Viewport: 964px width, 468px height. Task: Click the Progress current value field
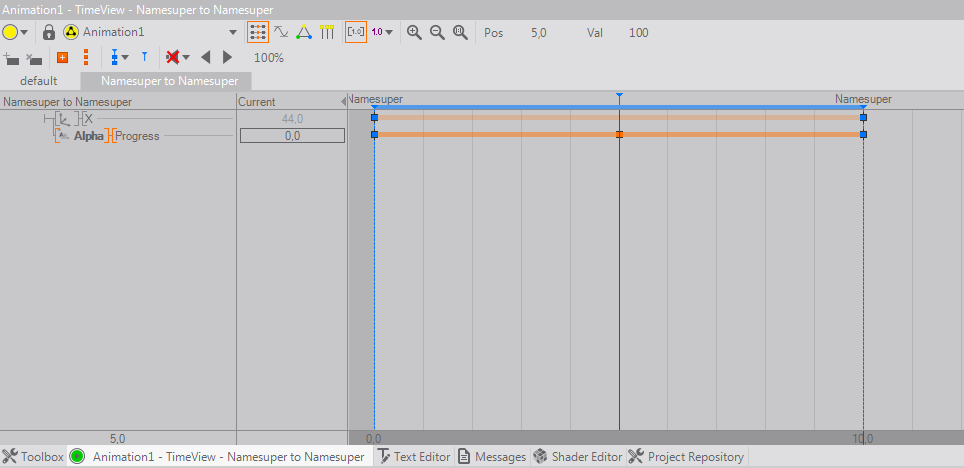click(292, 136)
